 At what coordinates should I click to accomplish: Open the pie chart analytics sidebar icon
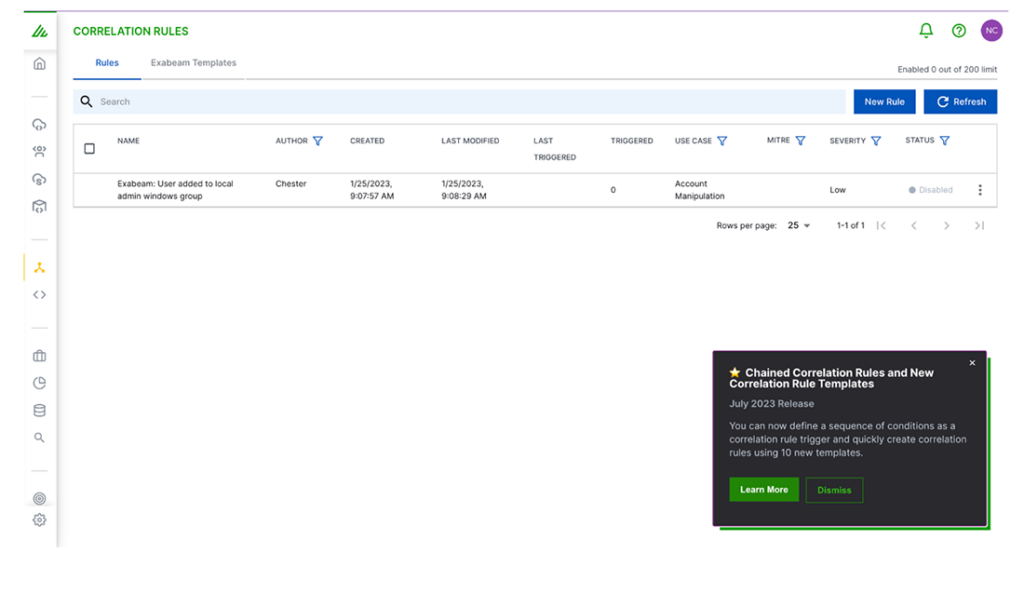(39, 382)
